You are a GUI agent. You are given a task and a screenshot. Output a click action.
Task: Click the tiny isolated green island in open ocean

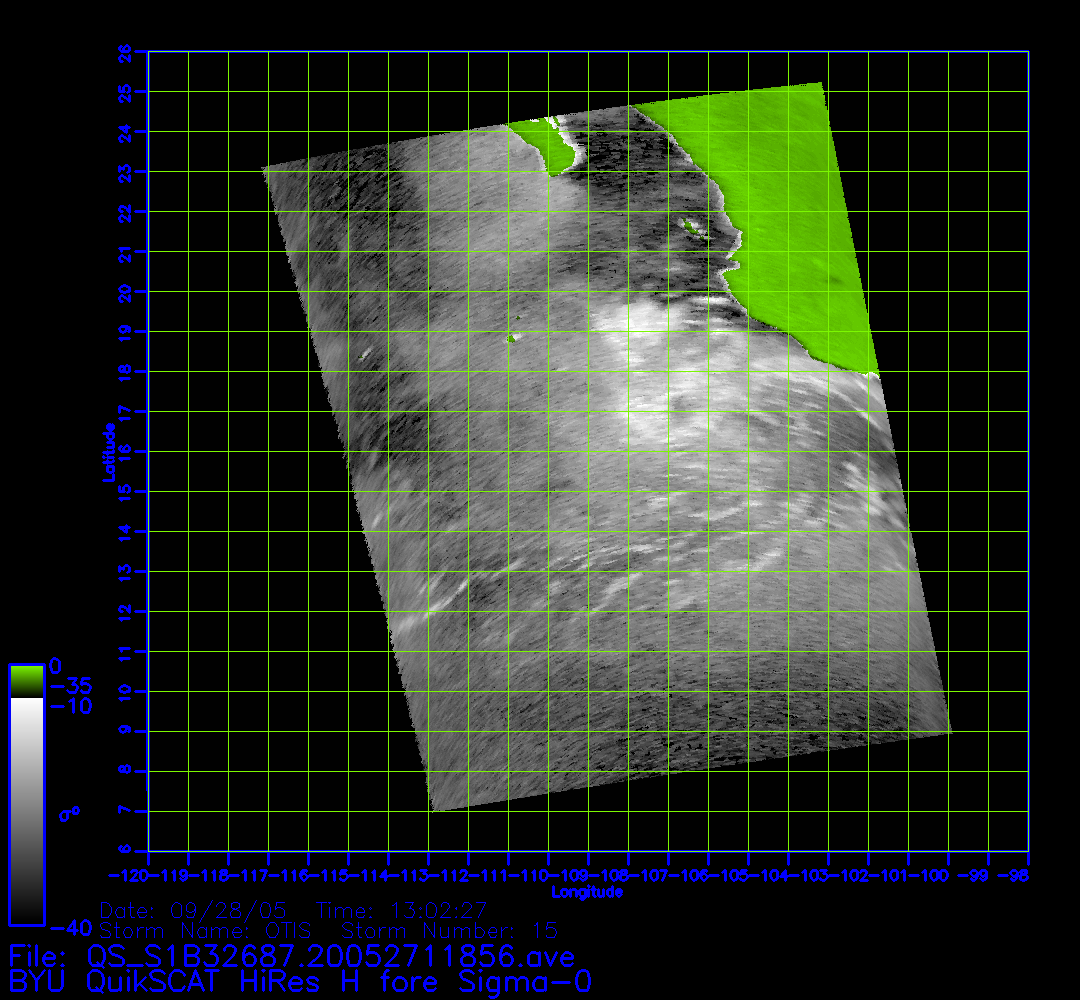click(x=514, y=337)
